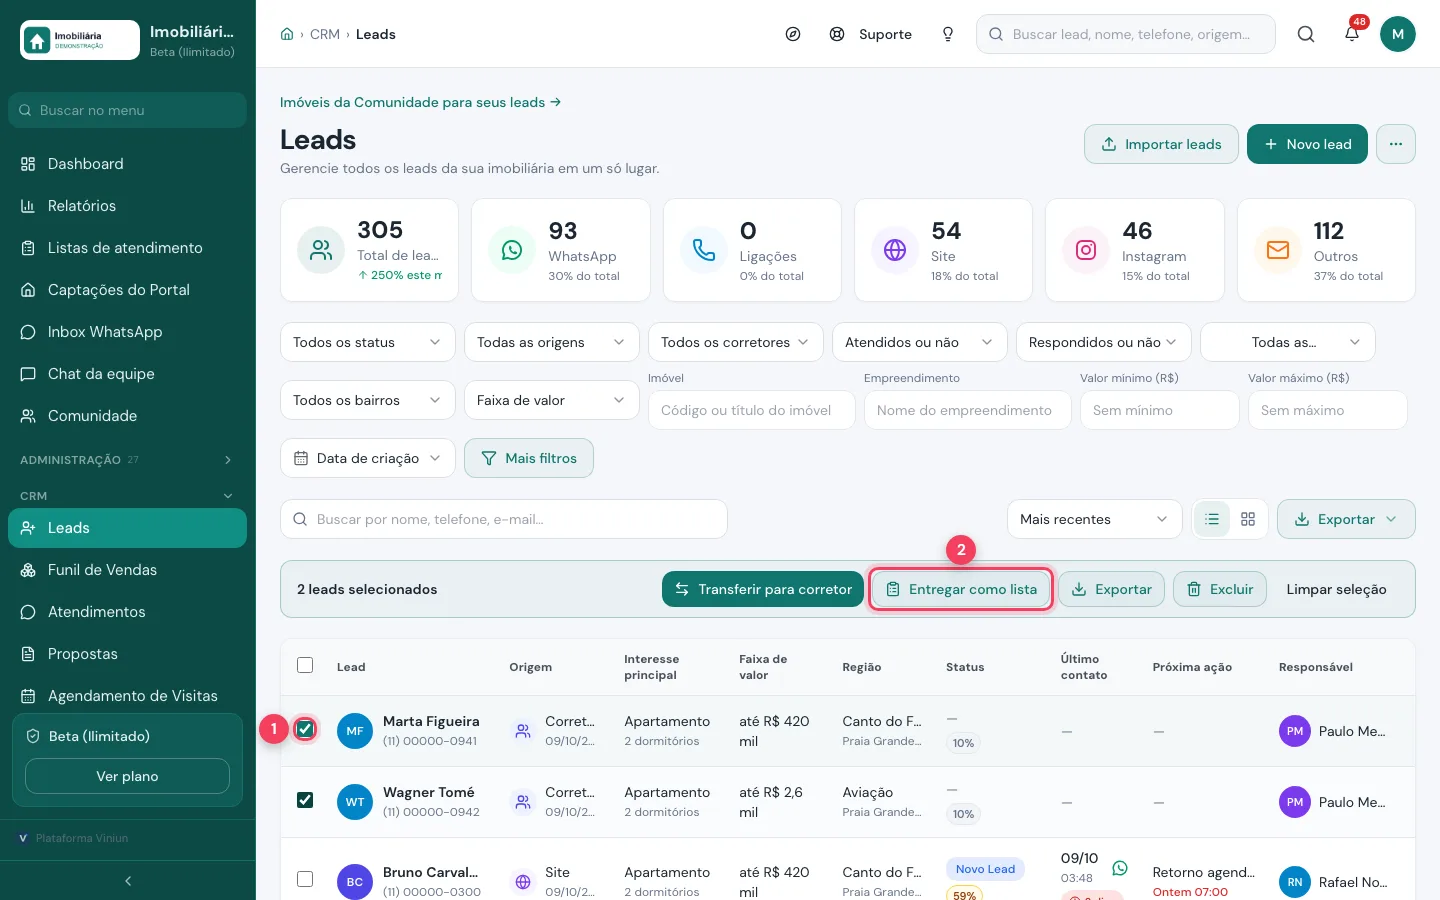Image resolution: width=1440 pixels, height=900 pixels.
Task: Open the compass explore icon in header
Action: pyautogui.click(x=793, y=34)
